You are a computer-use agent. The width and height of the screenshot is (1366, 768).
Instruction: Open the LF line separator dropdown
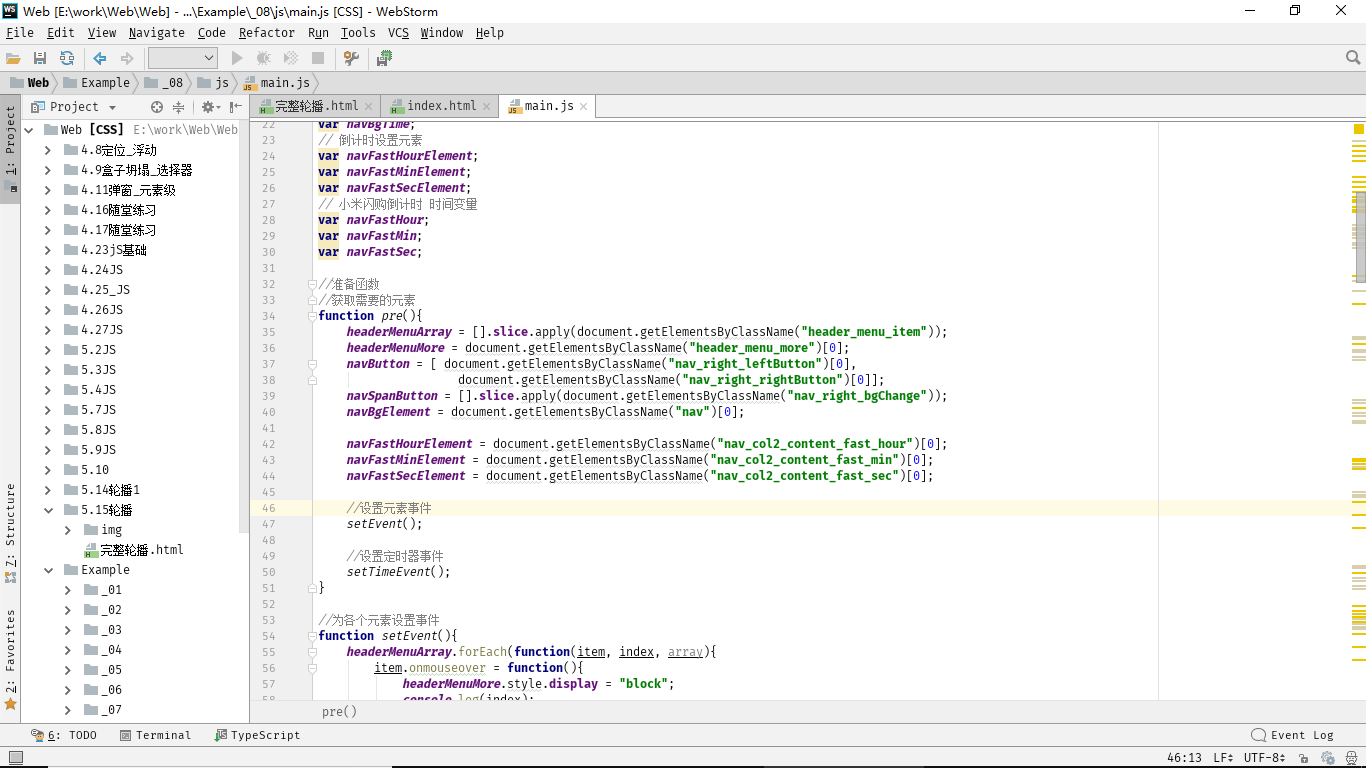pos(1224,758)
